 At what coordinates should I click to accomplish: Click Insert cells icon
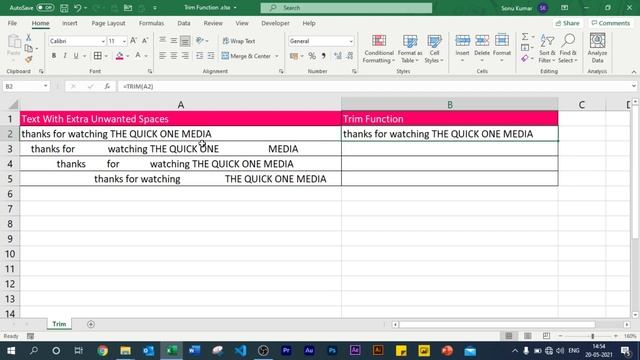pos(462,40)
